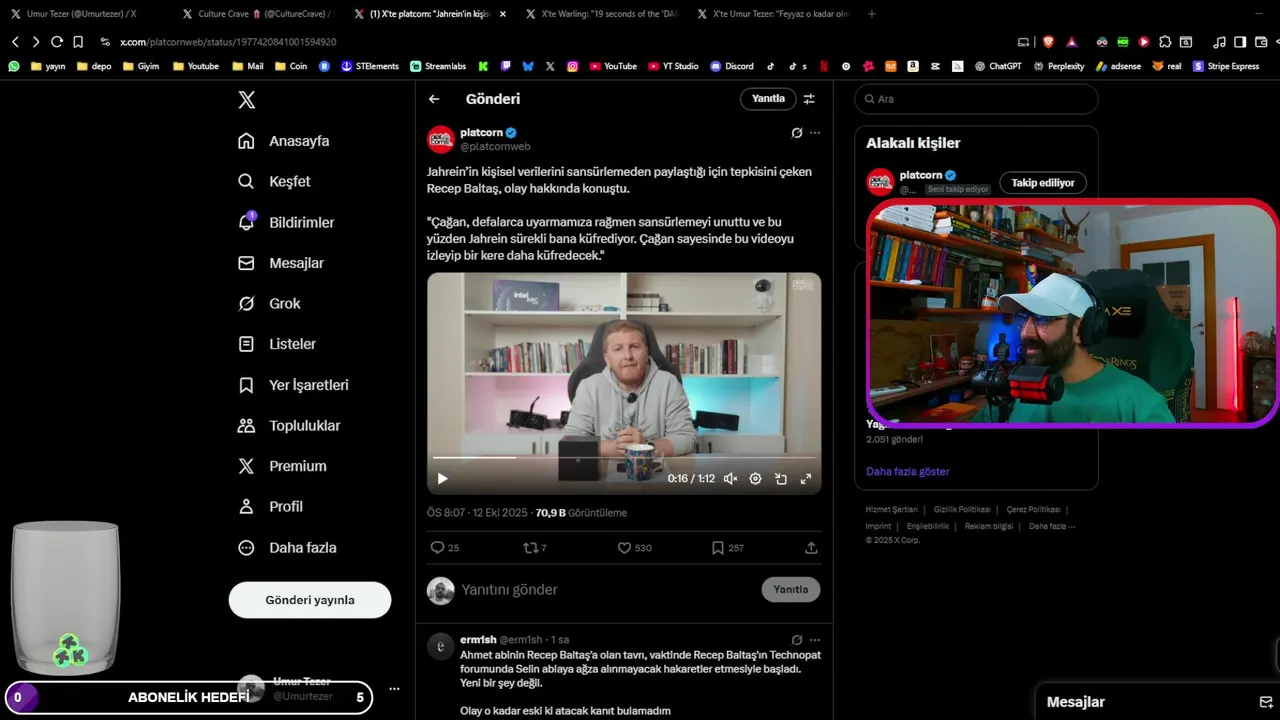The image size is (1280, 720).
Task: Open Topluluklar communities page
Action: click(x=288, y=425)
